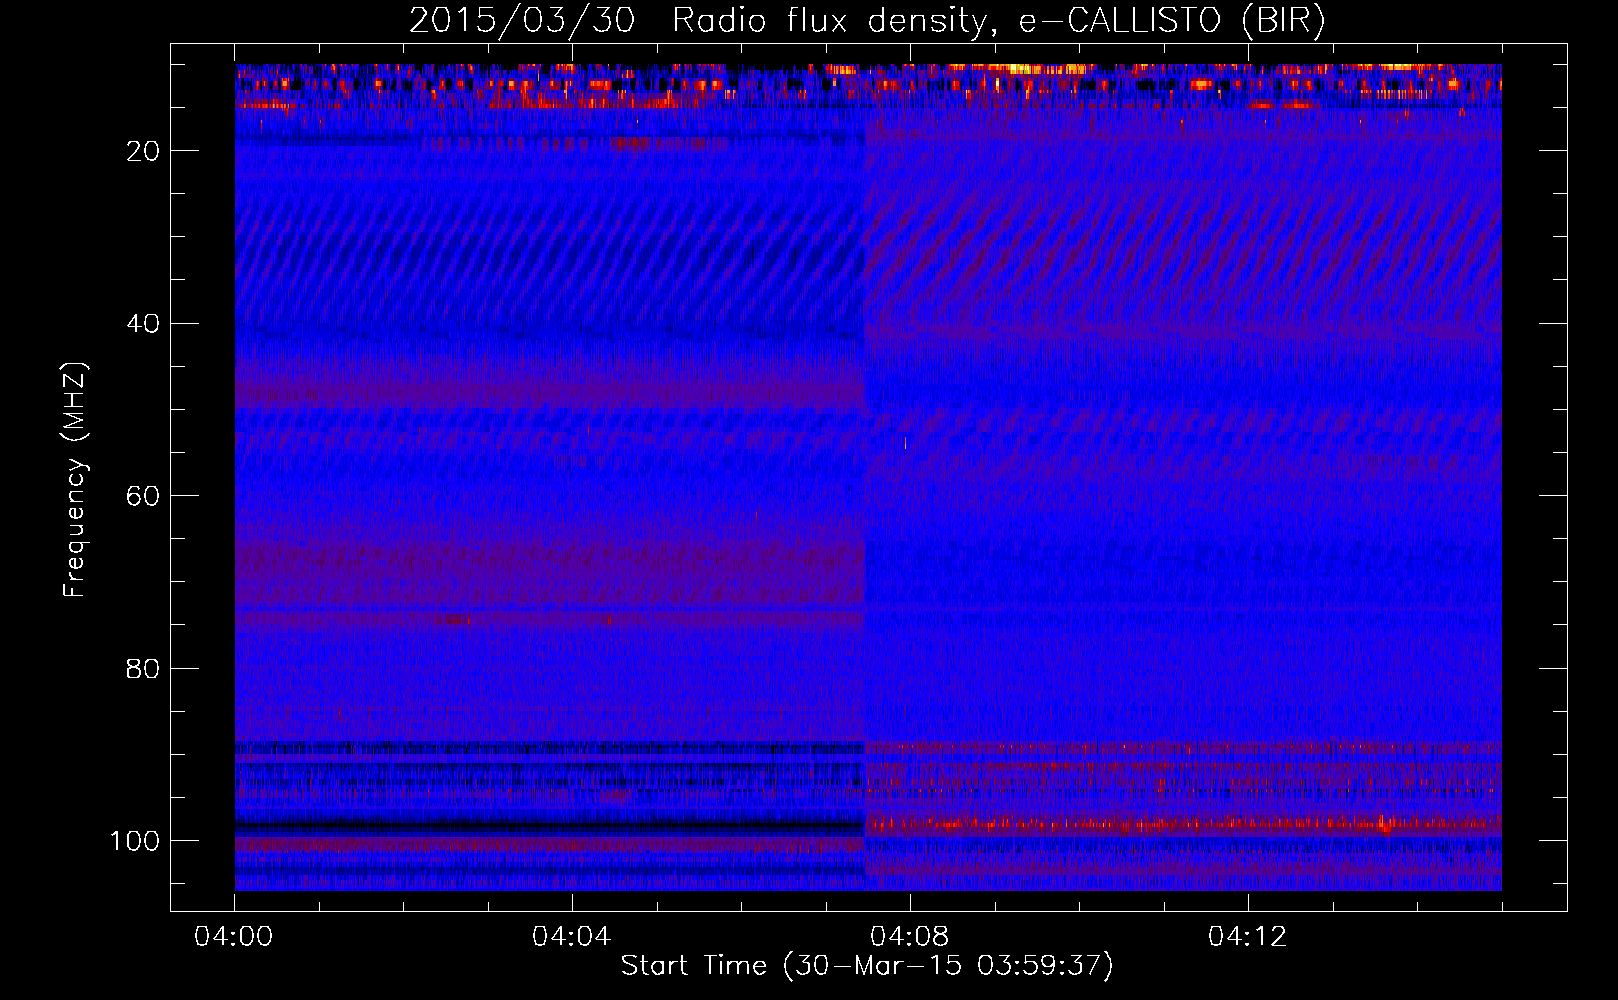This screenshot has width=1618, height=1000.
Task: Click the 20 MHz frequency tick label
Action: (144, 151)
